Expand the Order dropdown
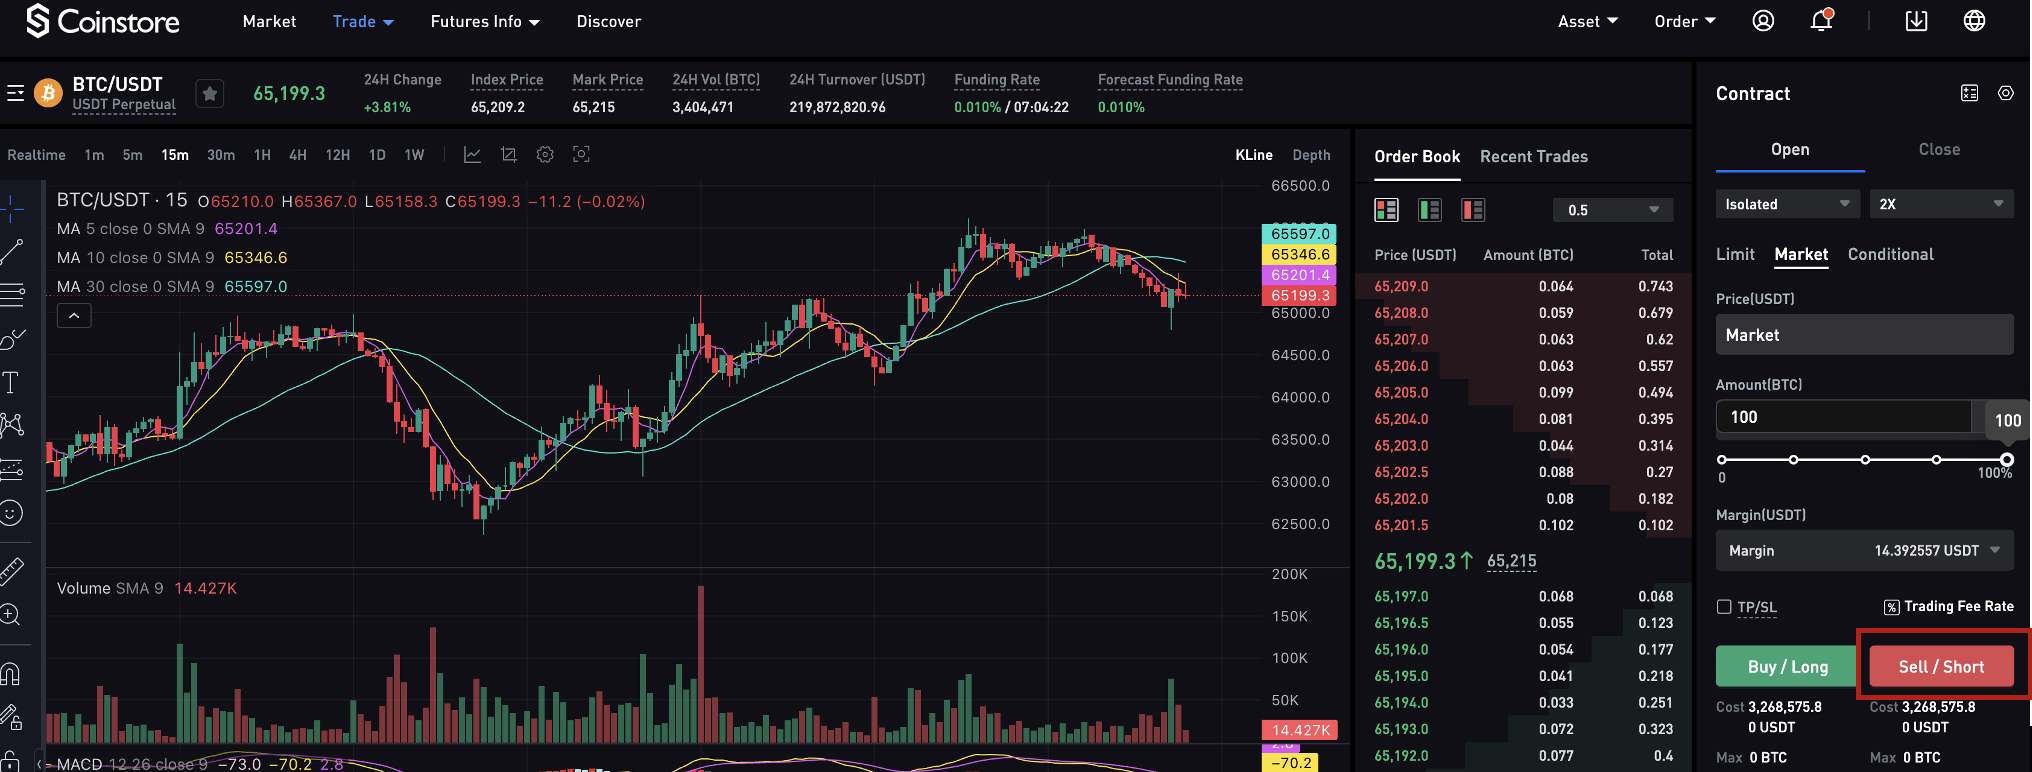 [1685, 21]
